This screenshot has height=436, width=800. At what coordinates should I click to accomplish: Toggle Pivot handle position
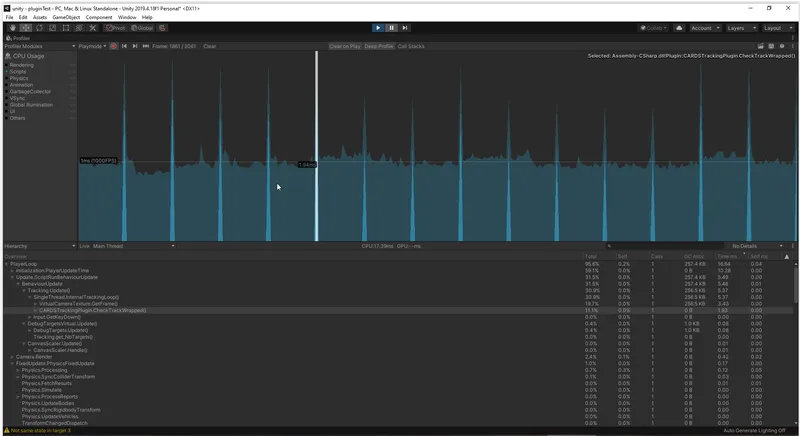click(116, 28)
